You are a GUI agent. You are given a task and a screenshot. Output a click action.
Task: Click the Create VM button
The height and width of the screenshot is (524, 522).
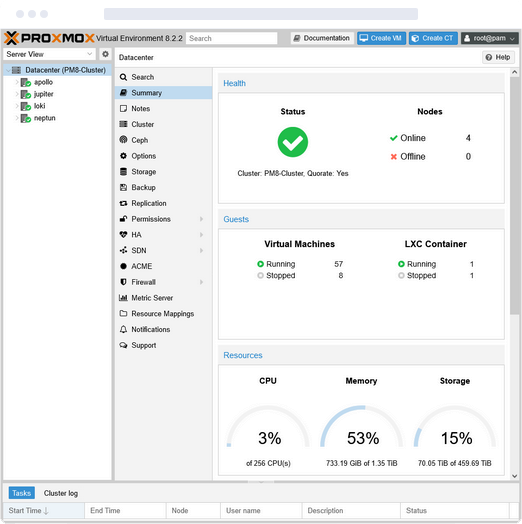(381, 38)
